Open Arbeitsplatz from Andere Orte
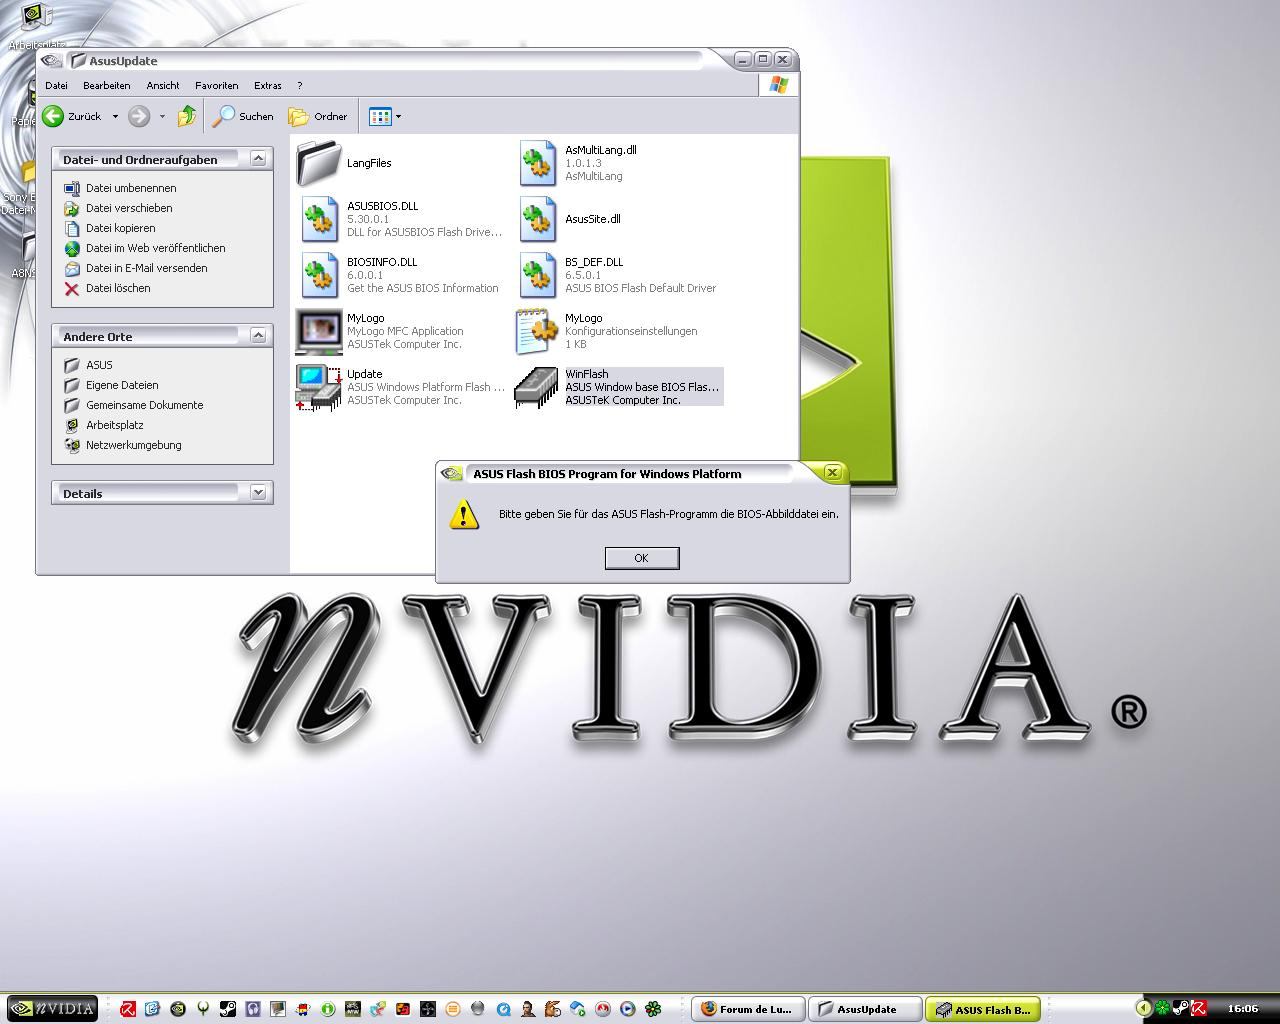Viewport: 1280px width, 1024px height. click(x=114, y=425)
